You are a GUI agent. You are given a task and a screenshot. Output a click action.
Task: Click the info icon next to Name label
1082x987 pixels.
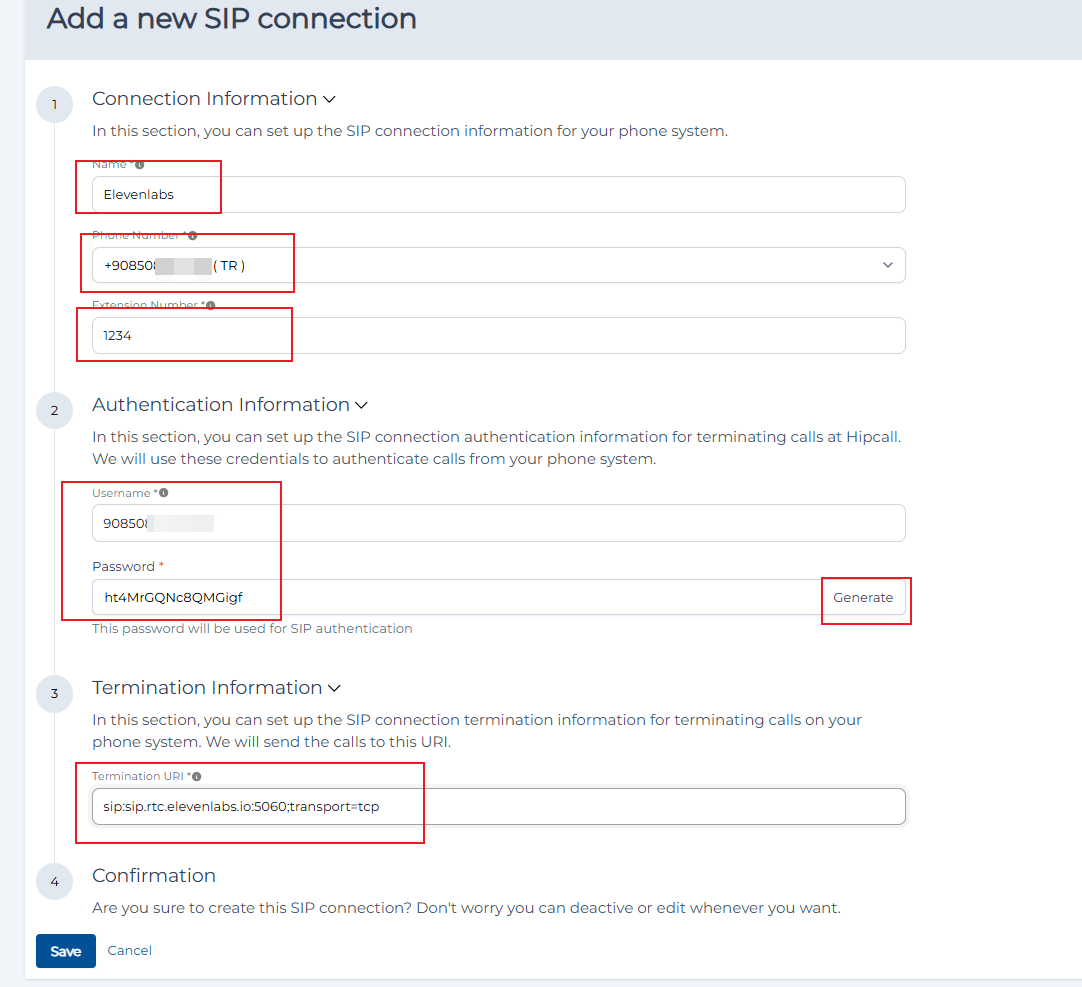coord(139,165)
